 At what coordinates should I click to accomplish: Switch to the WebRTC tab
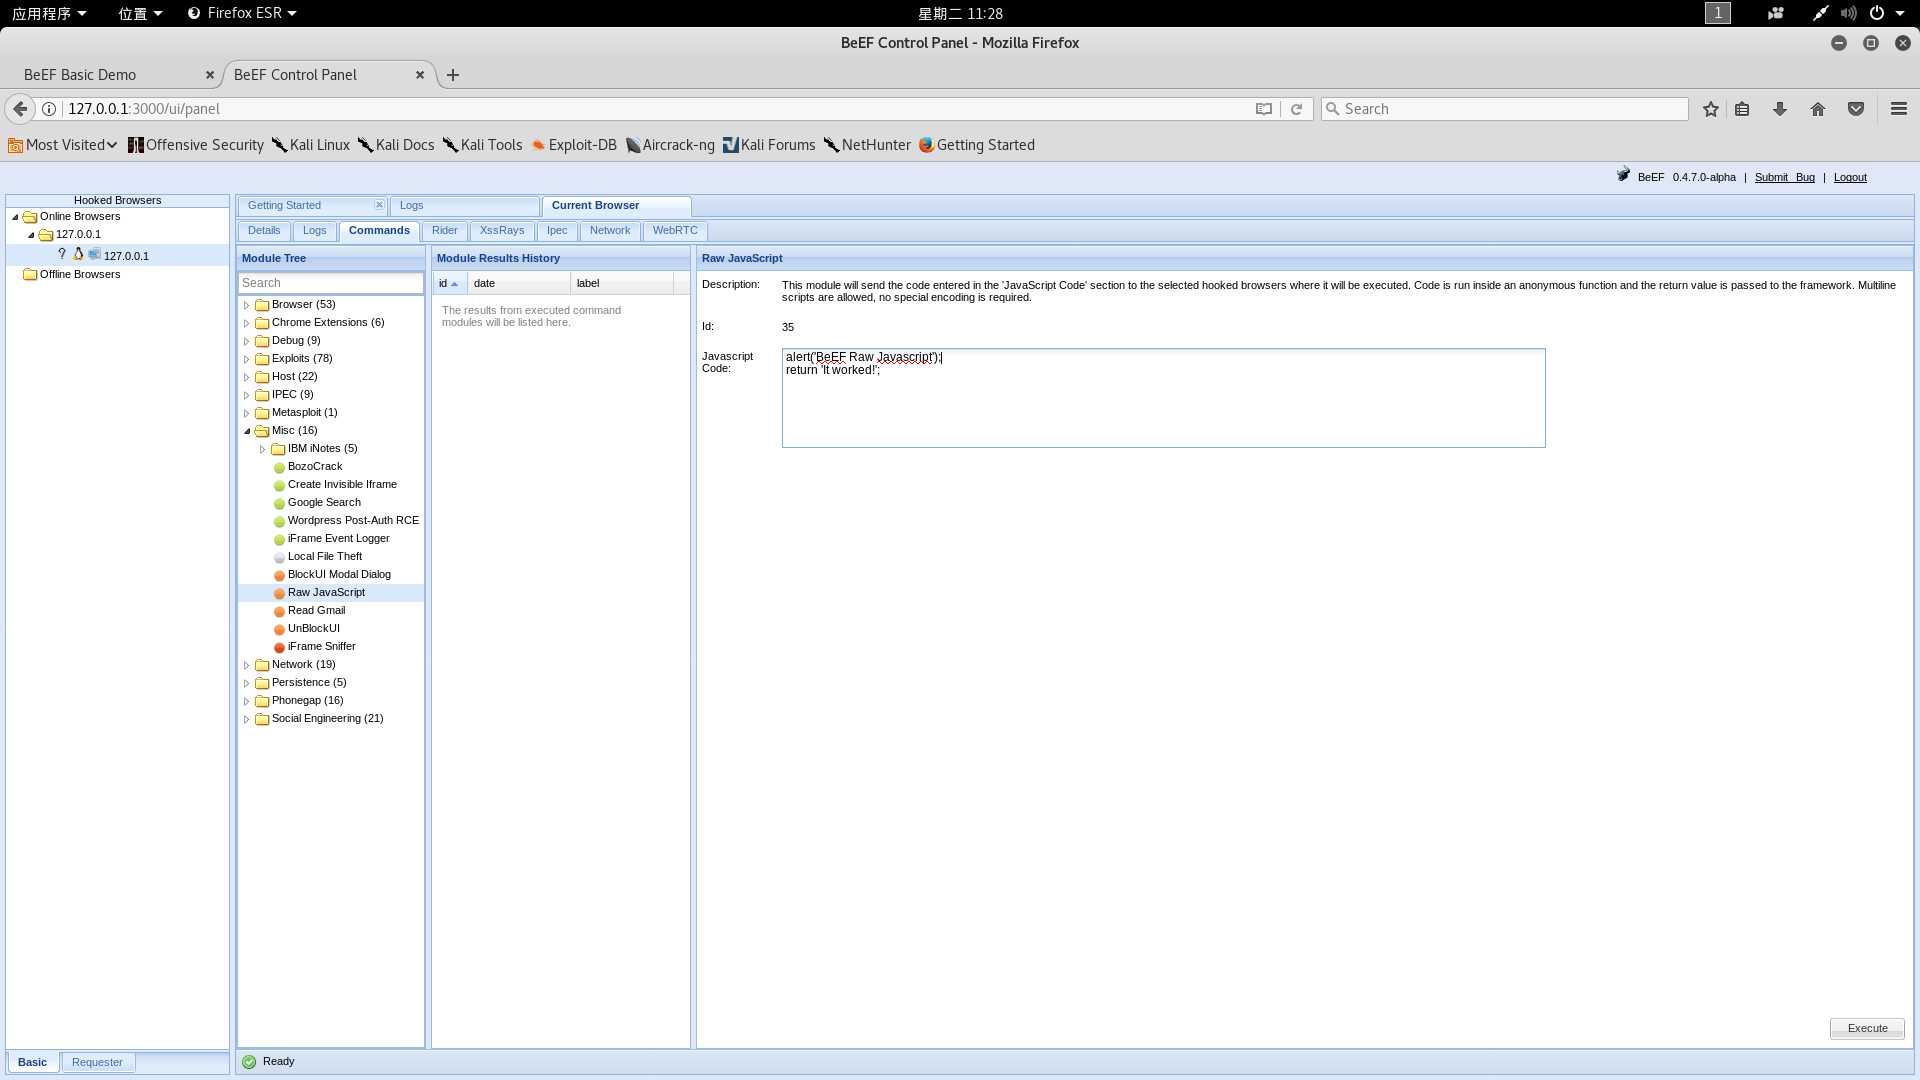coord(675,231)
